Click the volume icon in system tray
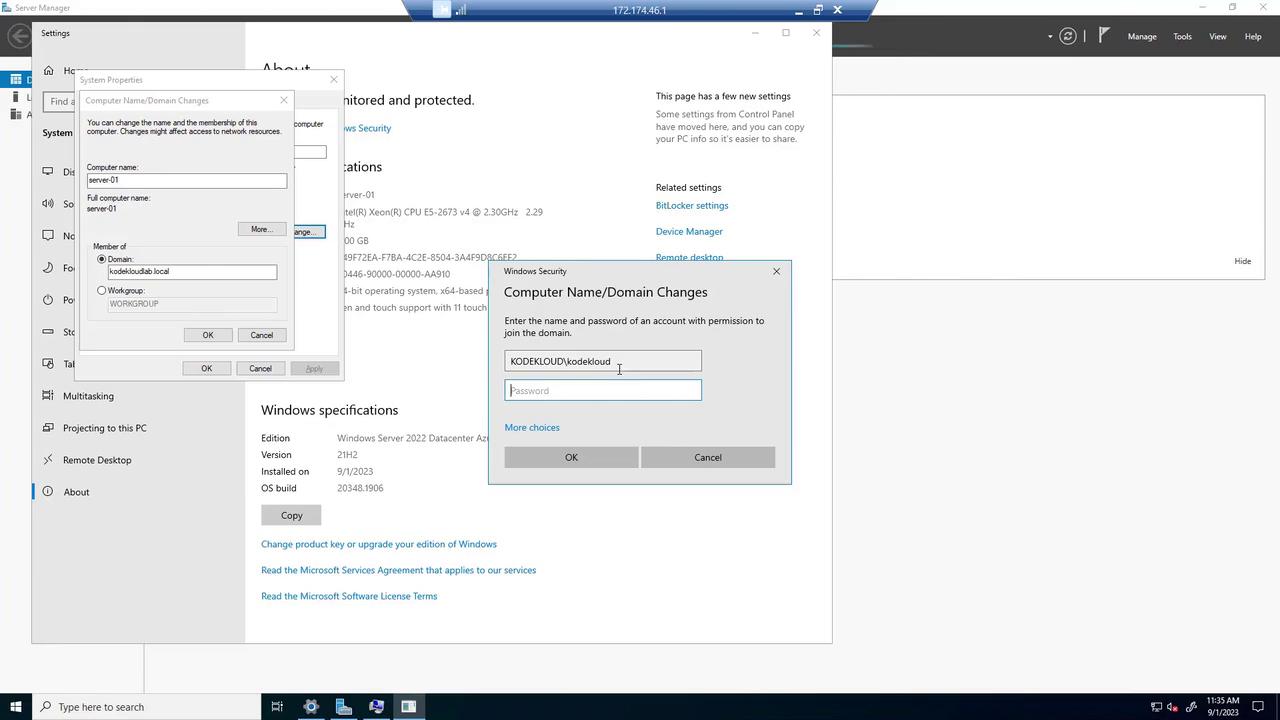Image resolution: width=1280 pixels, height=720 pixels. point(1172,708)
